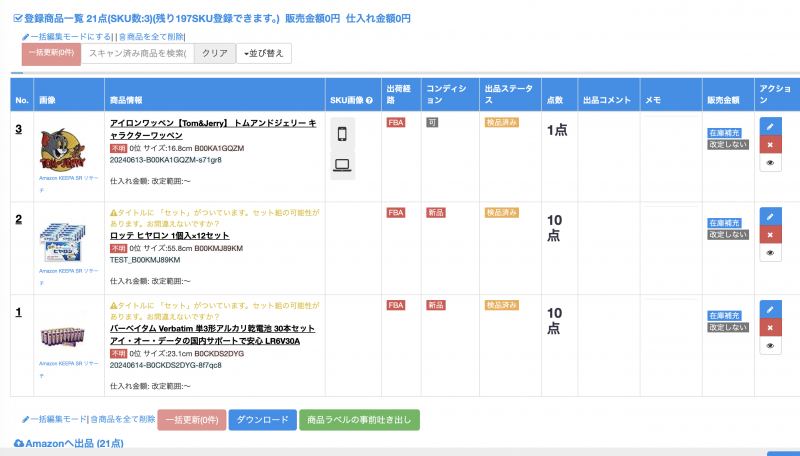
Task: Open the Tom&Jerry アイロンワッペン product title link
Action: pos(213,129)
